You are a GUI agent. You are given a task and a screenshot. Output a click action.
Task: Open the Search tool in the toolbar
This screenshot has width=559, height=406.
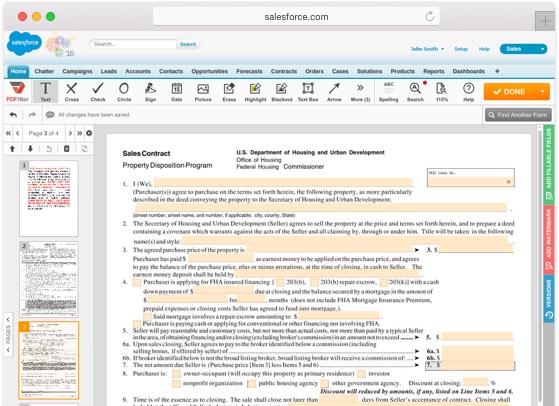coord(415,92)
